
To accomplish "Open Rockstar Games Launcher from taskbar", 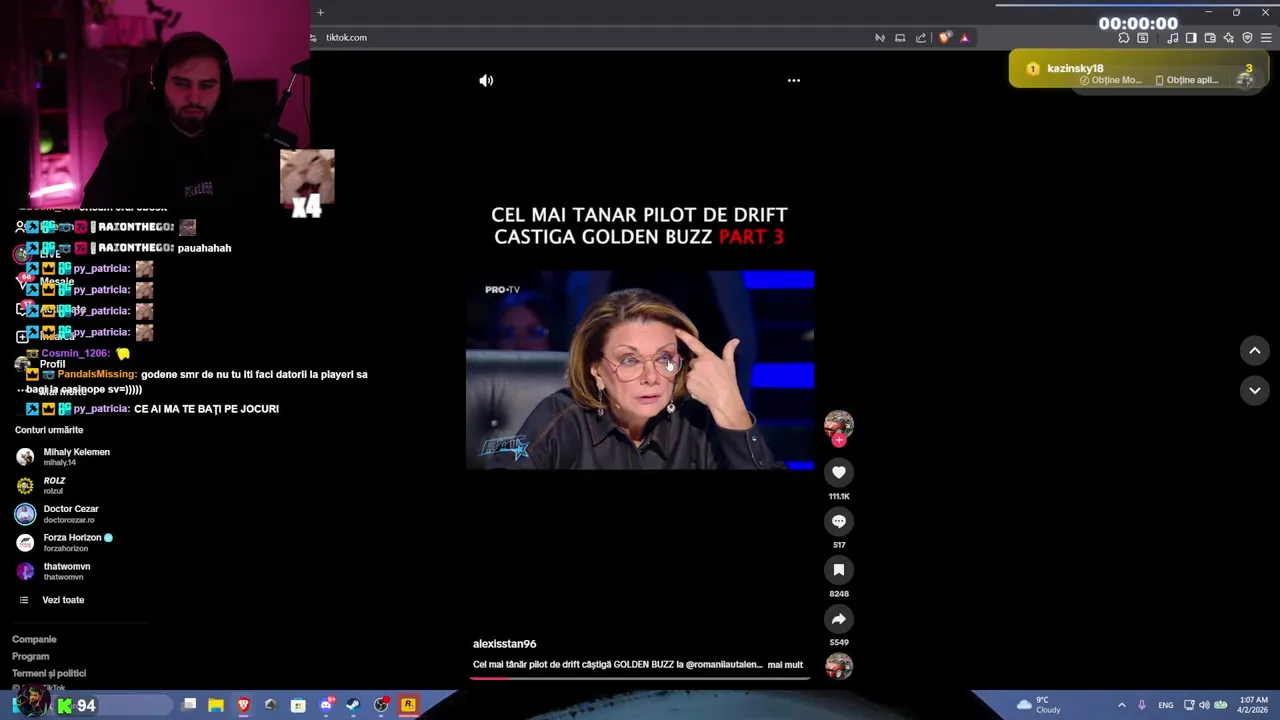I will 408,705.
